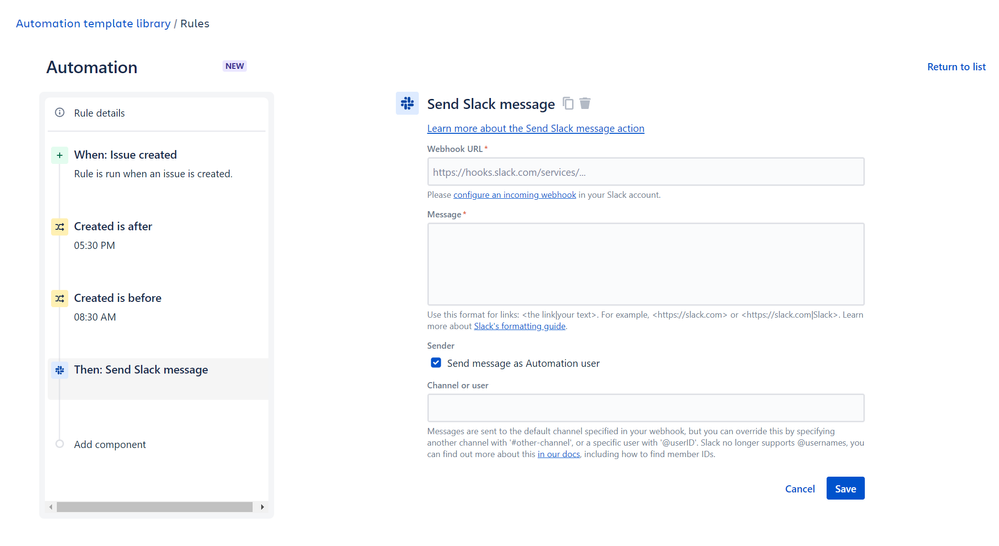Click the copy icon next to Send Slack message
The width and height of the screenshot is (999, 546).
point(568,103)
